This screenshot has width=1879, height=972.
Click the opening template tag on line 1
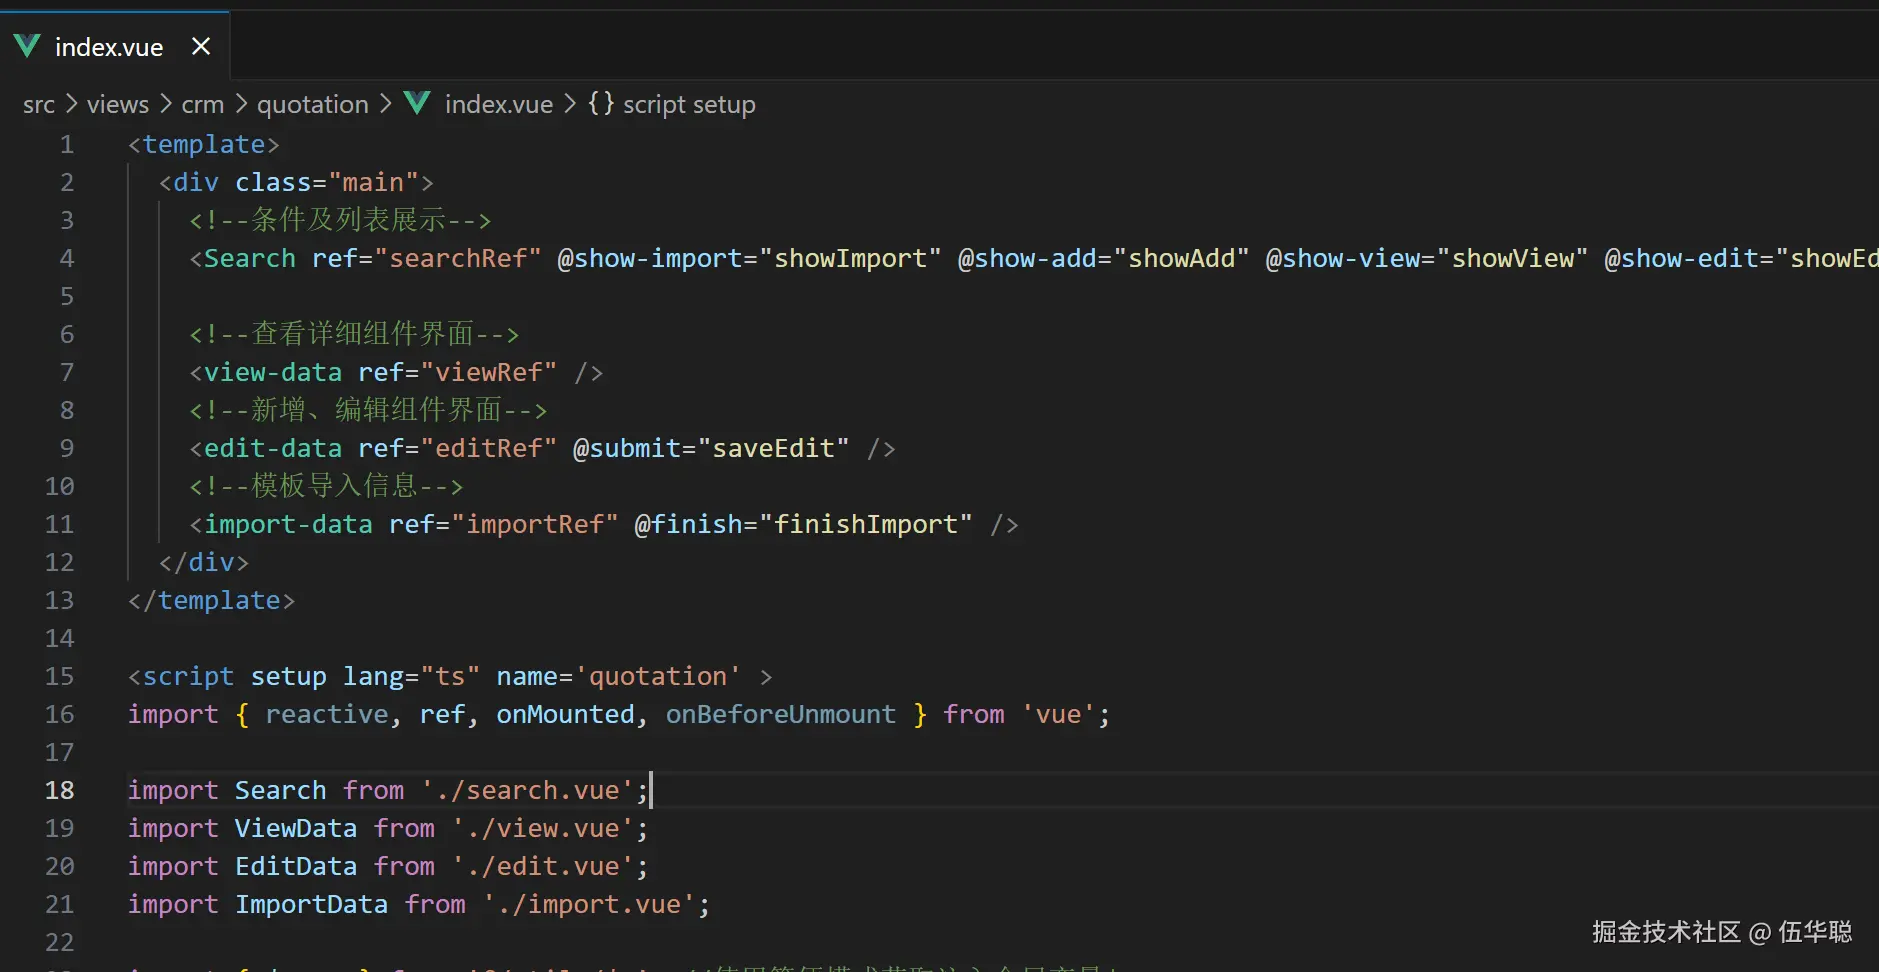[x=204, y=145]
